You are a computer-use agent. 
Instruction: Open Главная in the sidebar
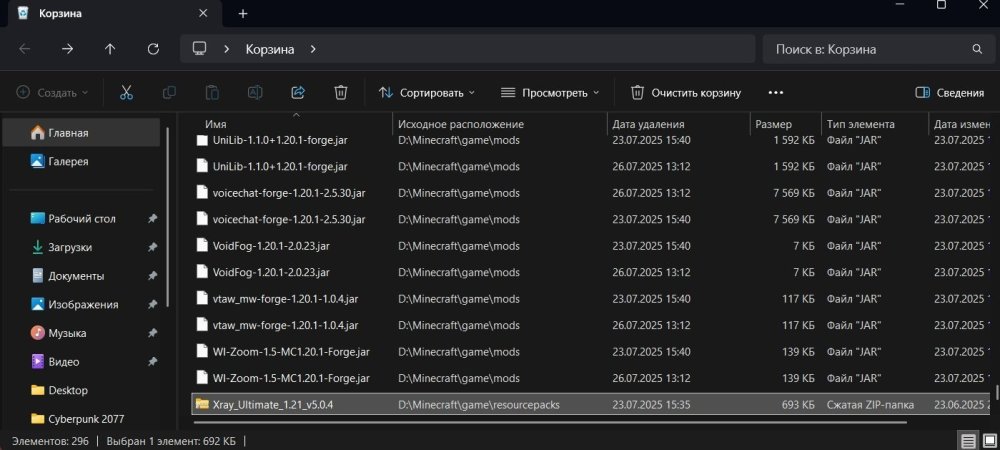click(82, 133)
